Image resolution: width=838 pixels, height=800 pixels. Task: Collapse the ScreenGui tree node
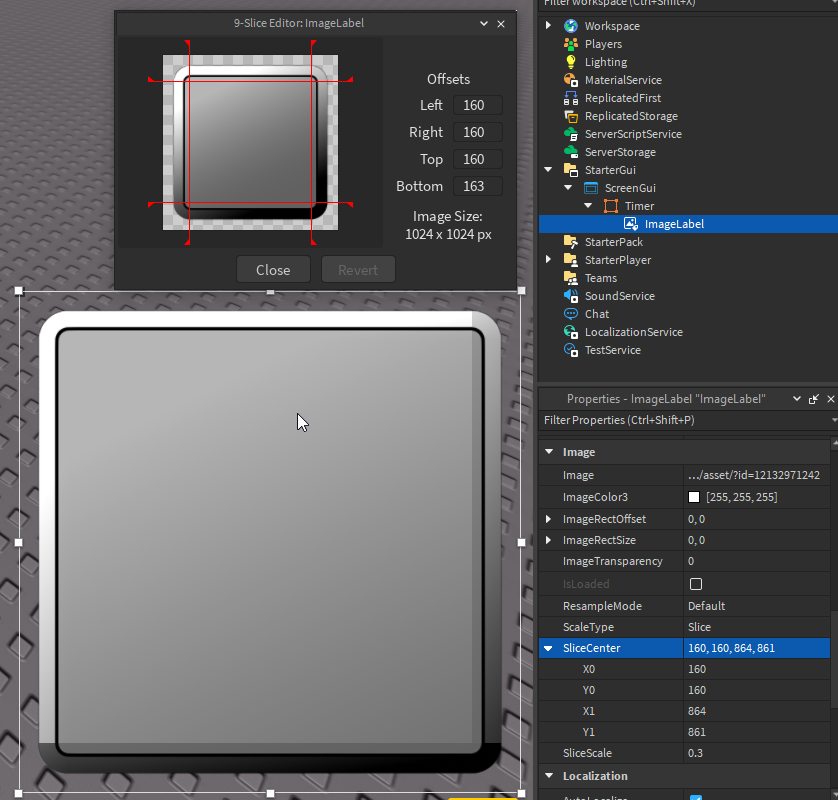[x=568, y=188]
